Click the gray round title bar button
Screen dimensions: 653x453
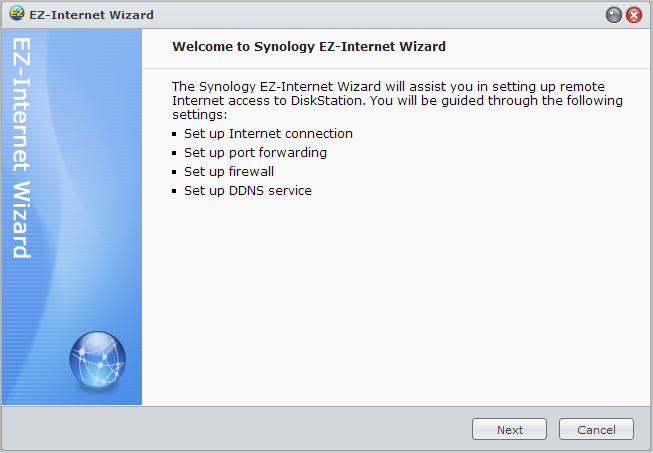click(613, 15)
